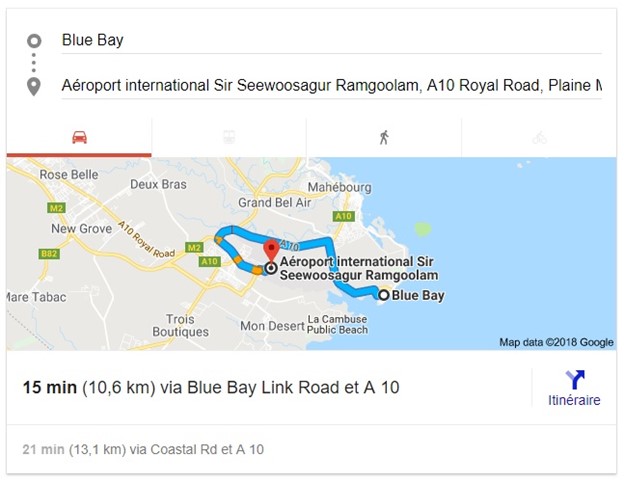Edit the Aéroport international destination field
The height and width of the screenshot is (483, 624).
[332, 86]
